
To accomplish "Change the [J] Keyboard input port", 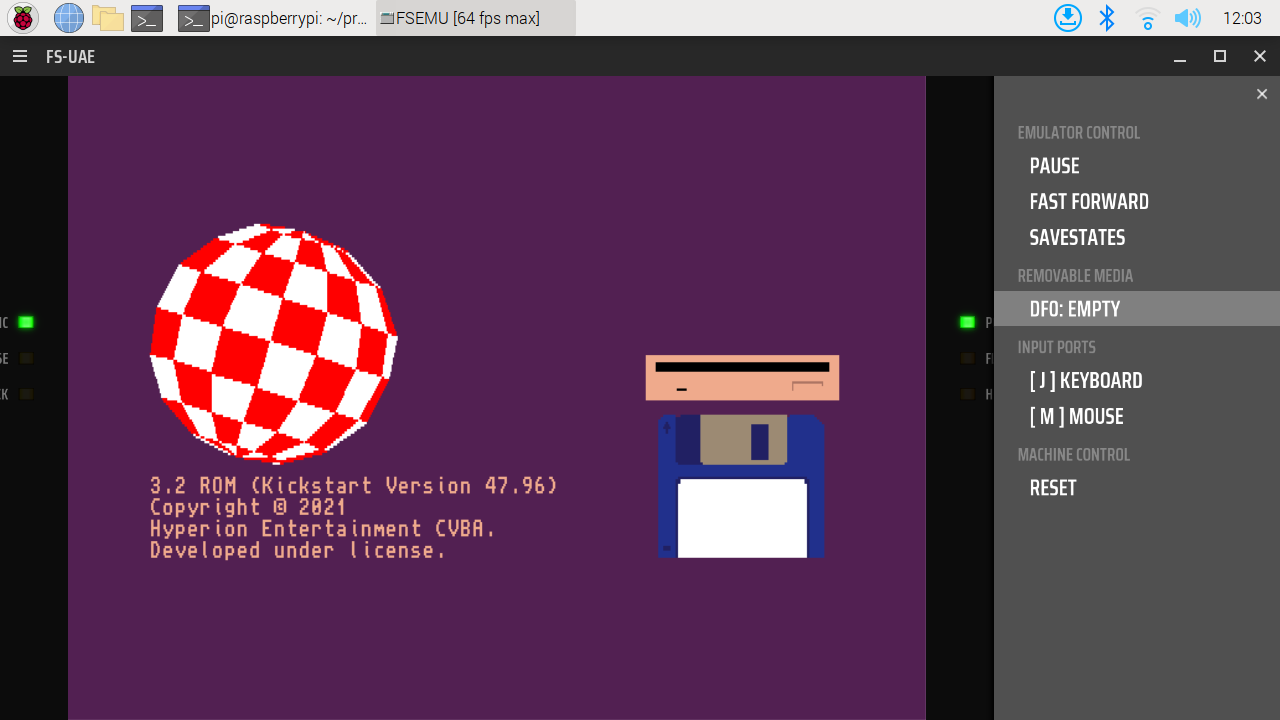I will click(1085, 381).
